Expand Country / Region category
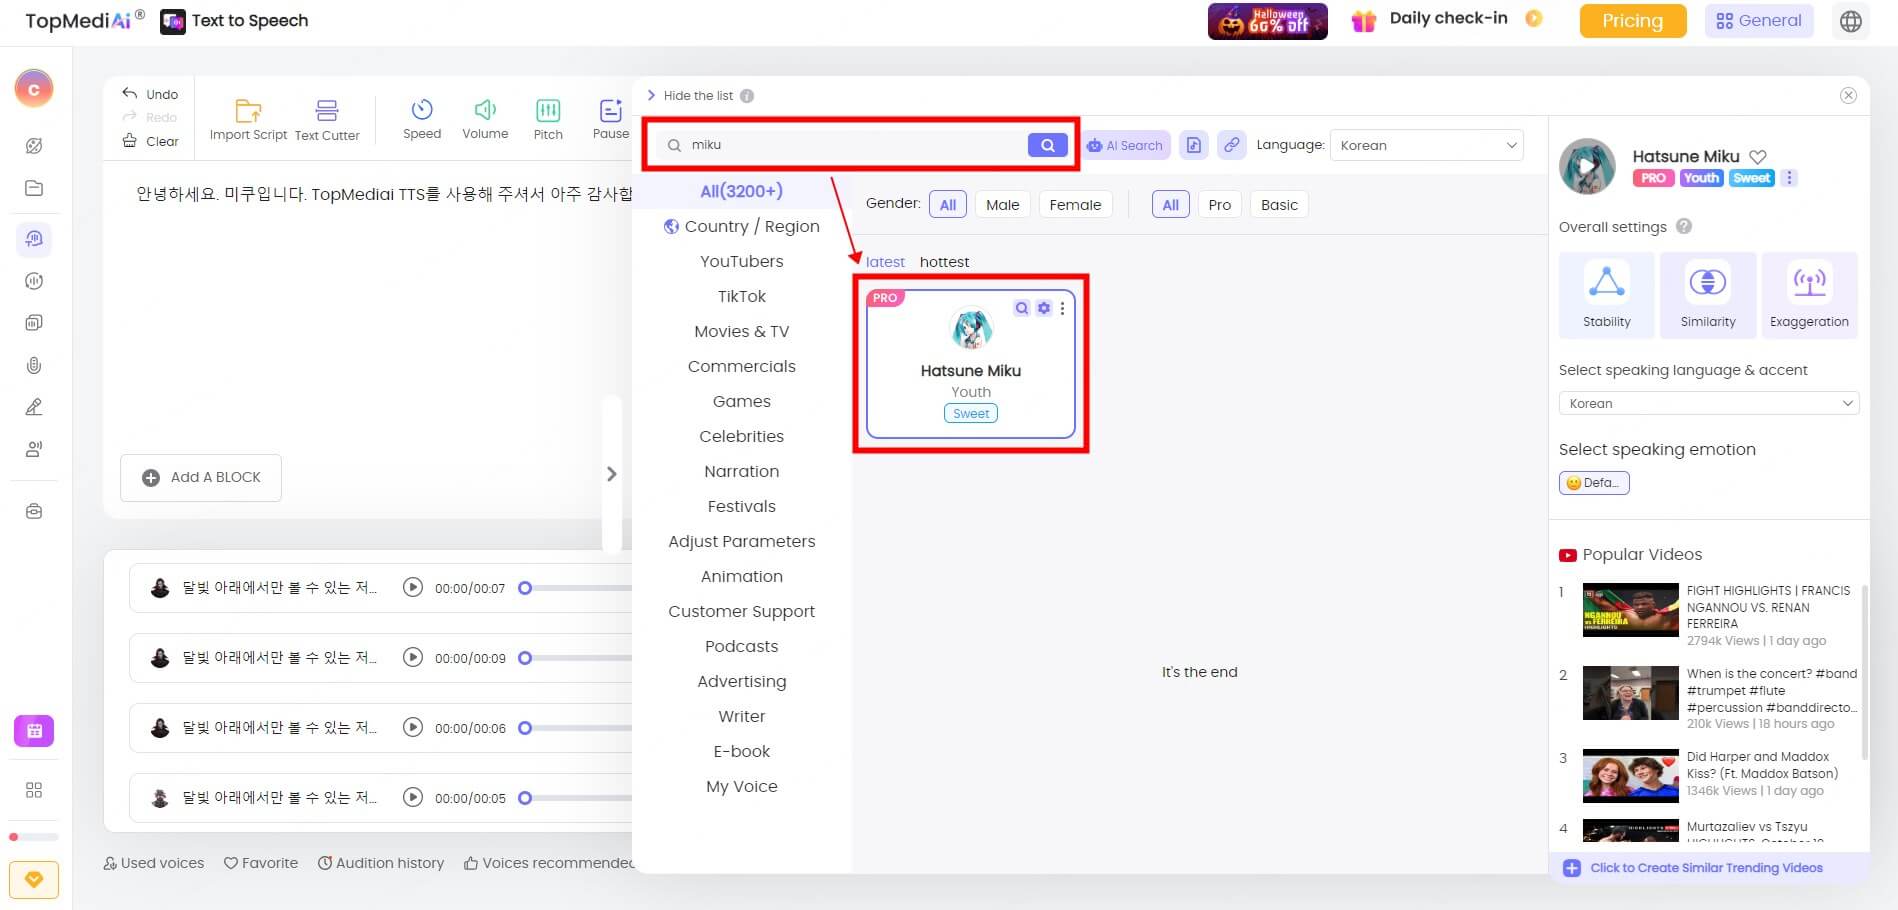Screen dimensions: 1898x910 (x=741, y=227)
